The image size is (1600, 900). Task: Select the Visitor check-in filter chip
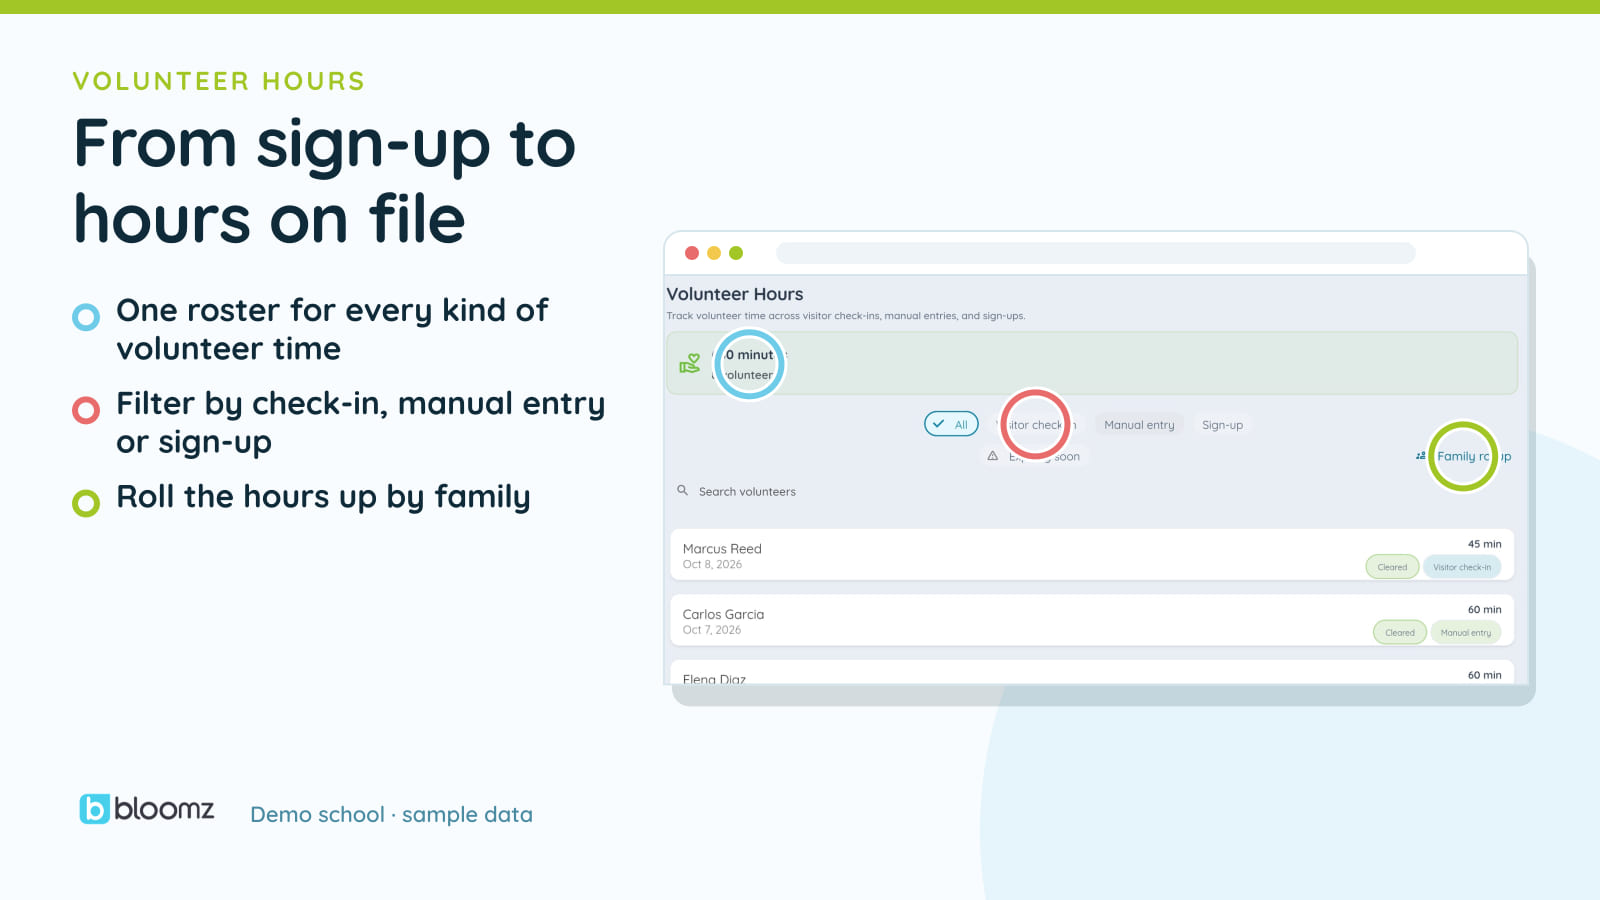click(1035, 425)
